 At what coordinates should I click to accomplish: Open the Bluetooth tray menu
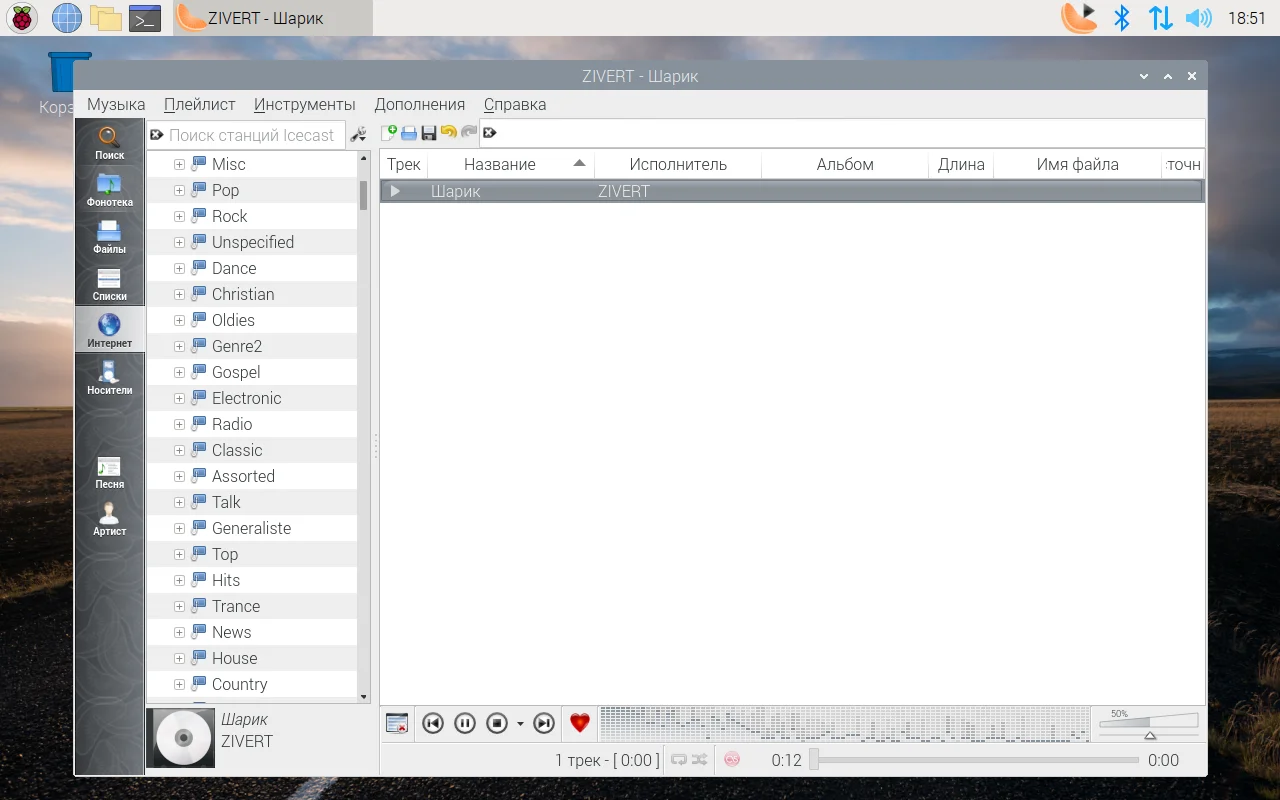tap(1122, 18)
